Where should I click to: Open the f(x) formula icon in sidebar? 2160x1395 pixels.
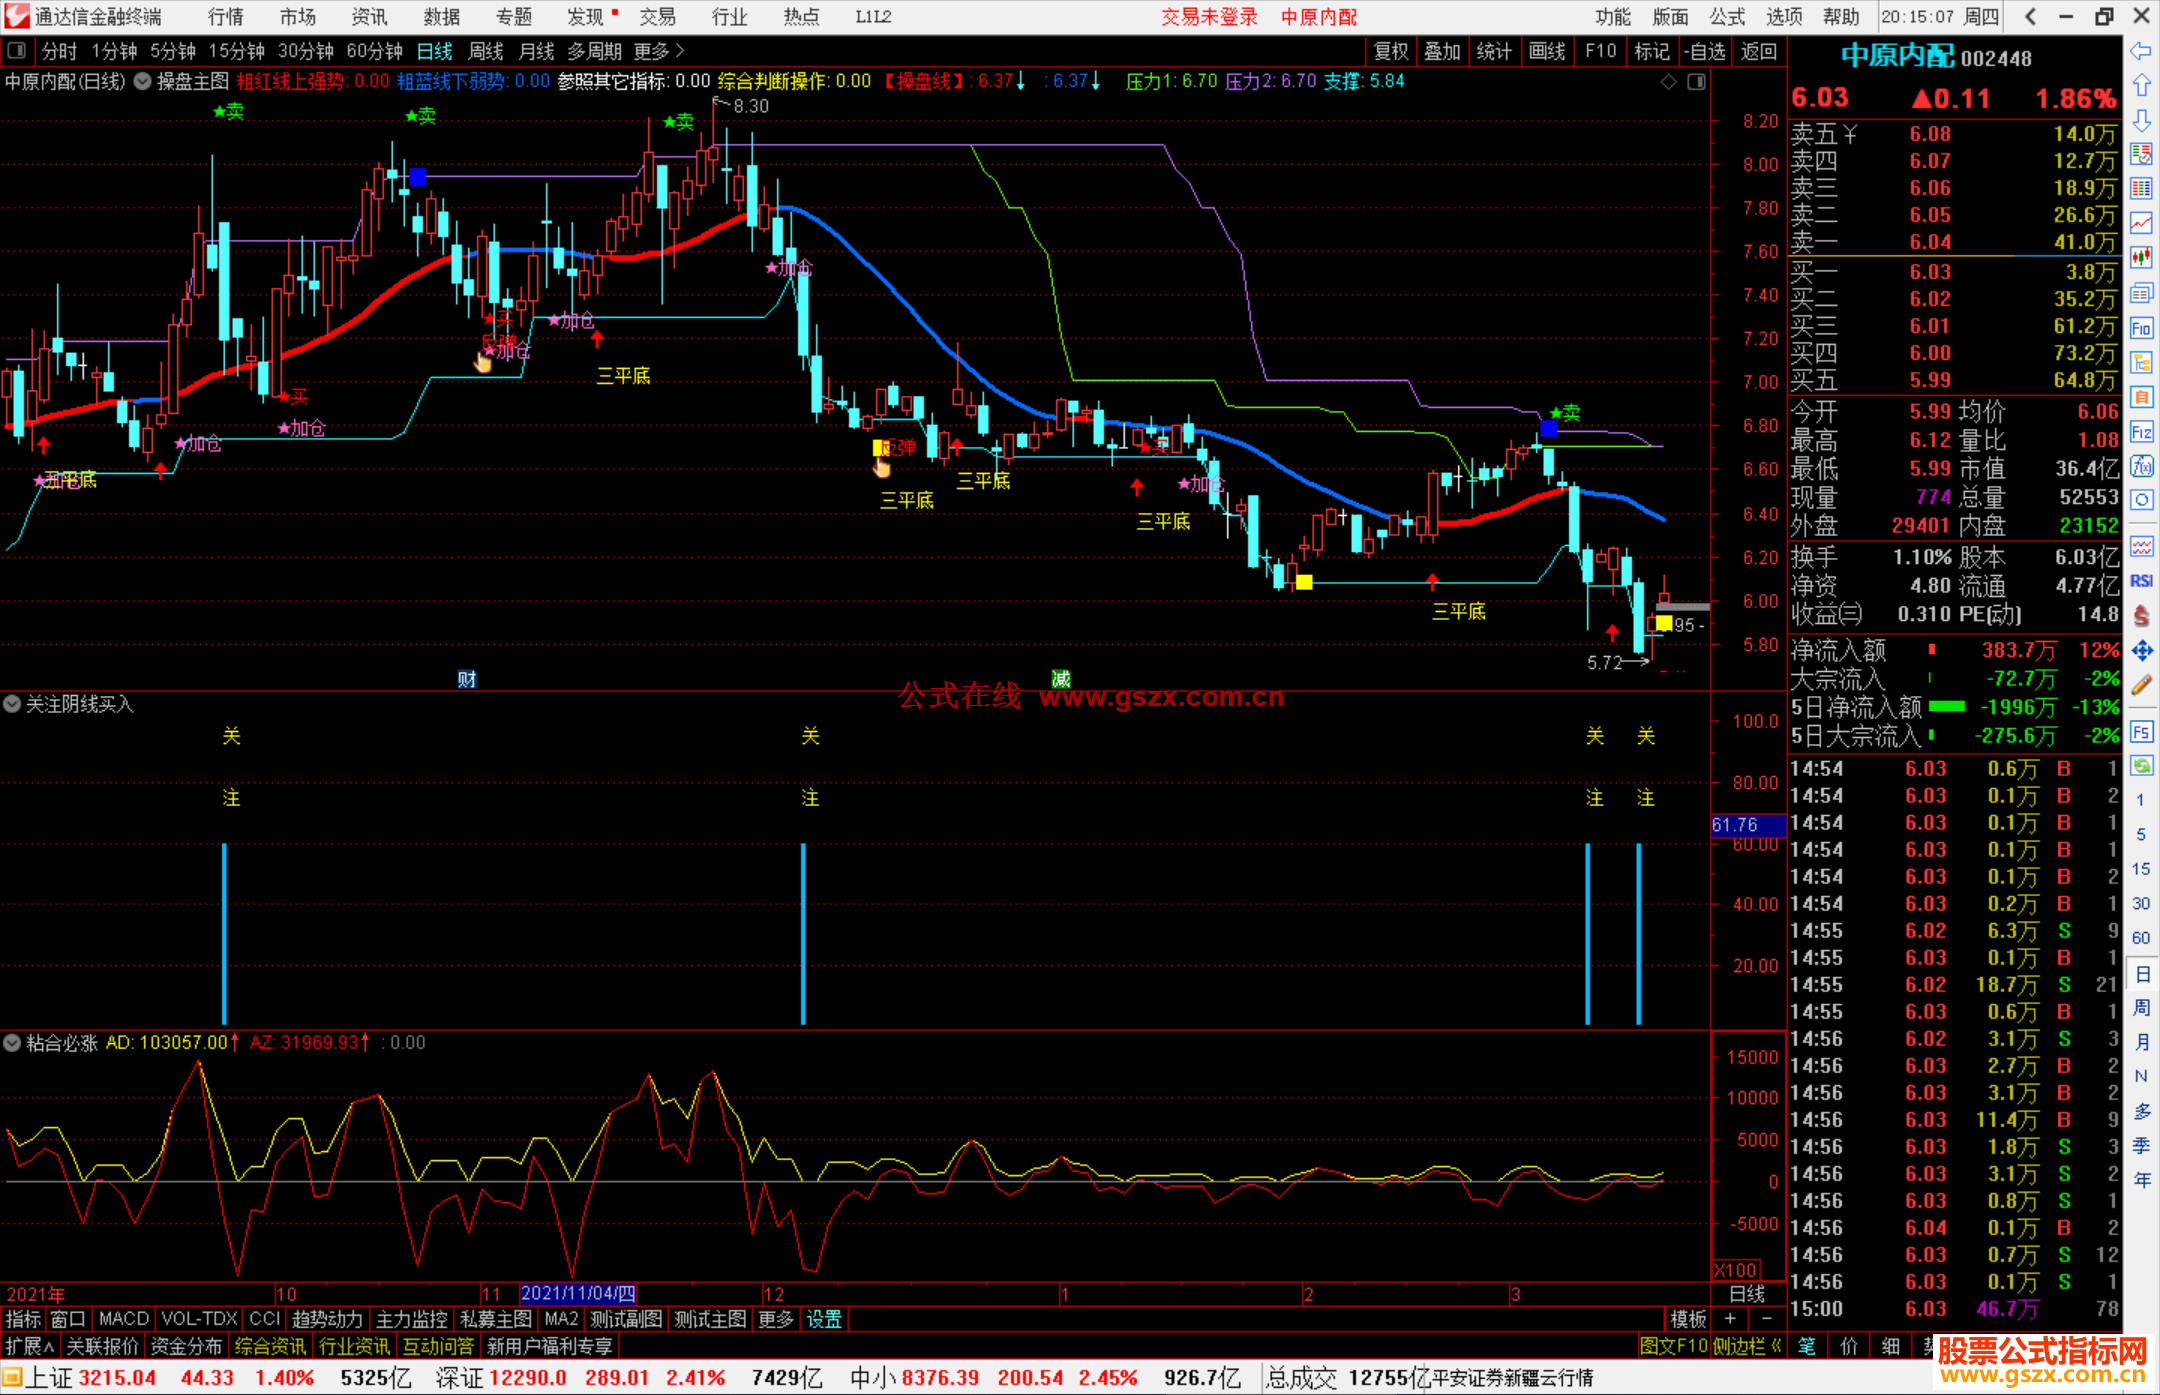(x=2141, y=466)
